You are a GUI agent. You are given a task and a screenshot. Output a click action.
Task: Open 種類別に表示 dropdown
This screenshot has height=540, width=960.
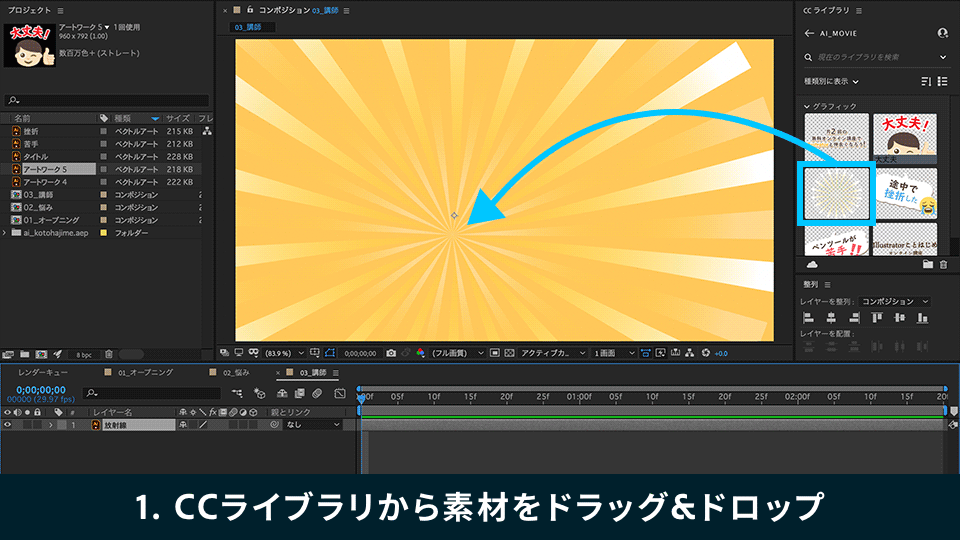click(x=831, y=81)
